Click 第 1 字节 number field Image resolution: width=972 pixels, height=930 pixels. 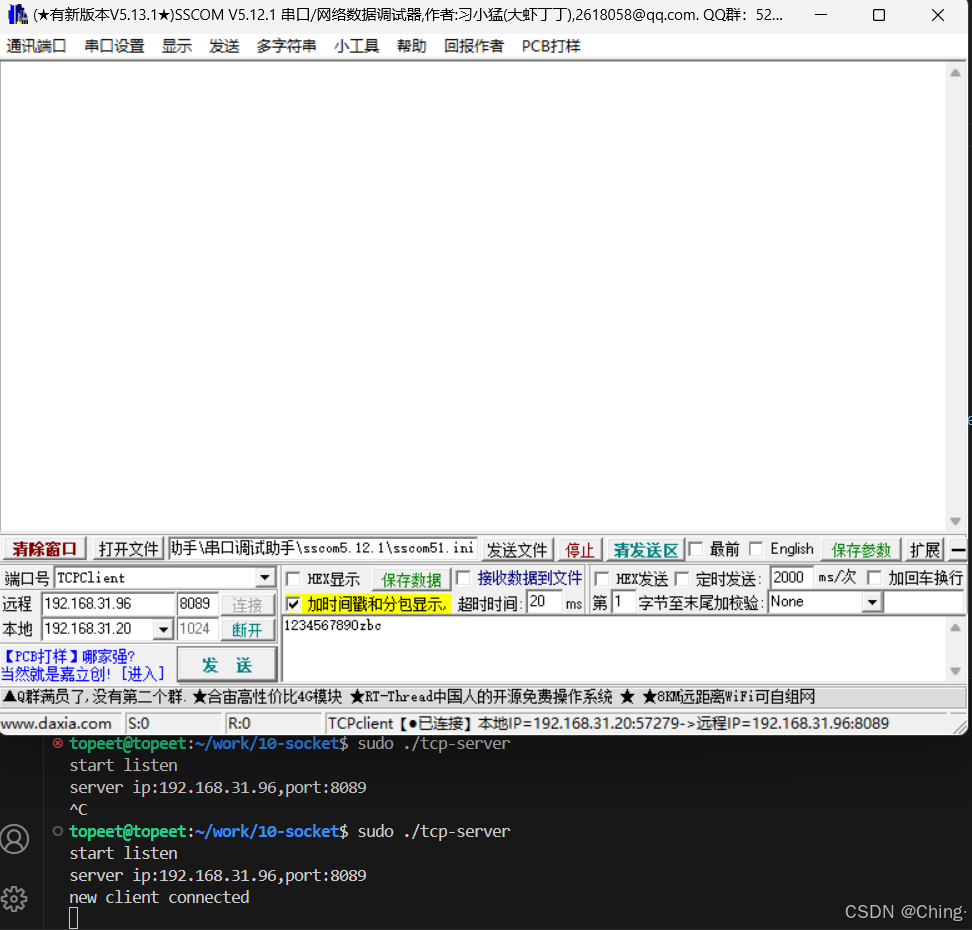pyautogui.click(x=624, y=602)
